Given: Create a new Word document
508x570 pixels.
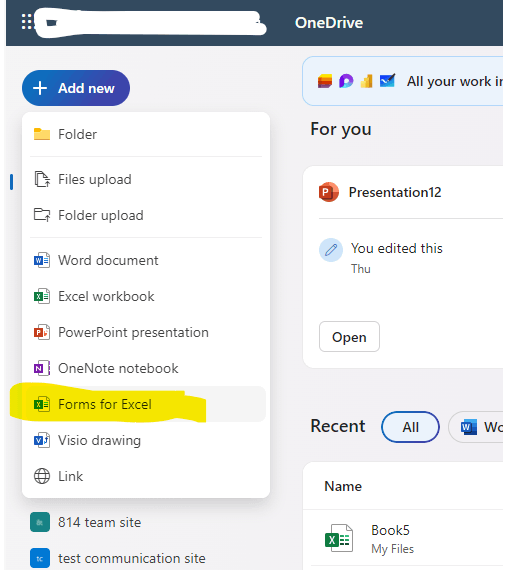Looking at the screenshot, I should pos(145,260).
